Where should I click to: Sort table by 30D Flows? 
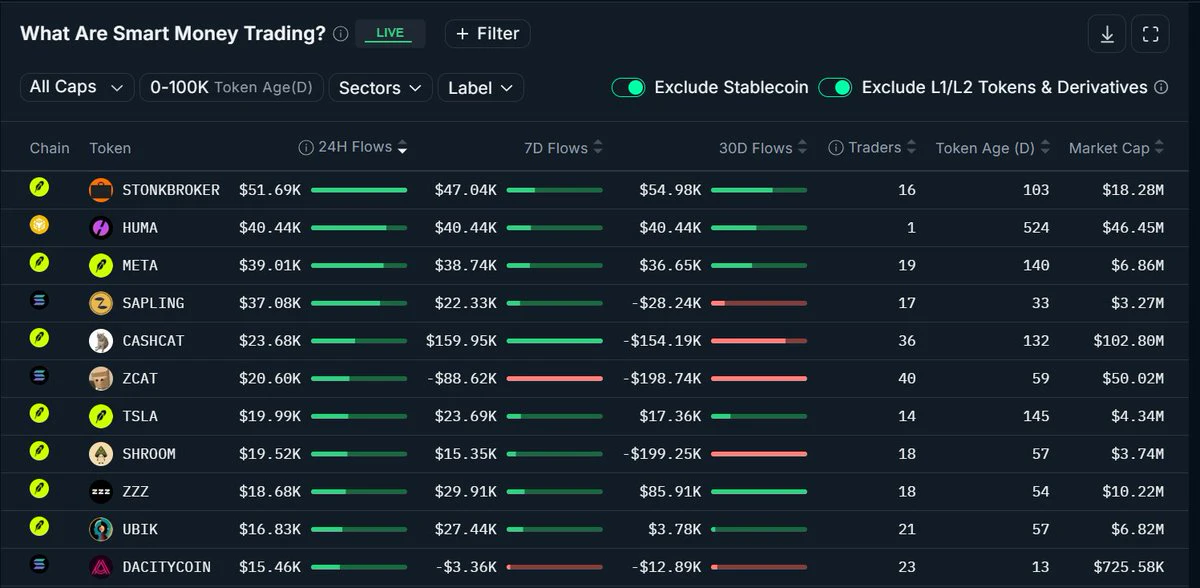[802, 148]
